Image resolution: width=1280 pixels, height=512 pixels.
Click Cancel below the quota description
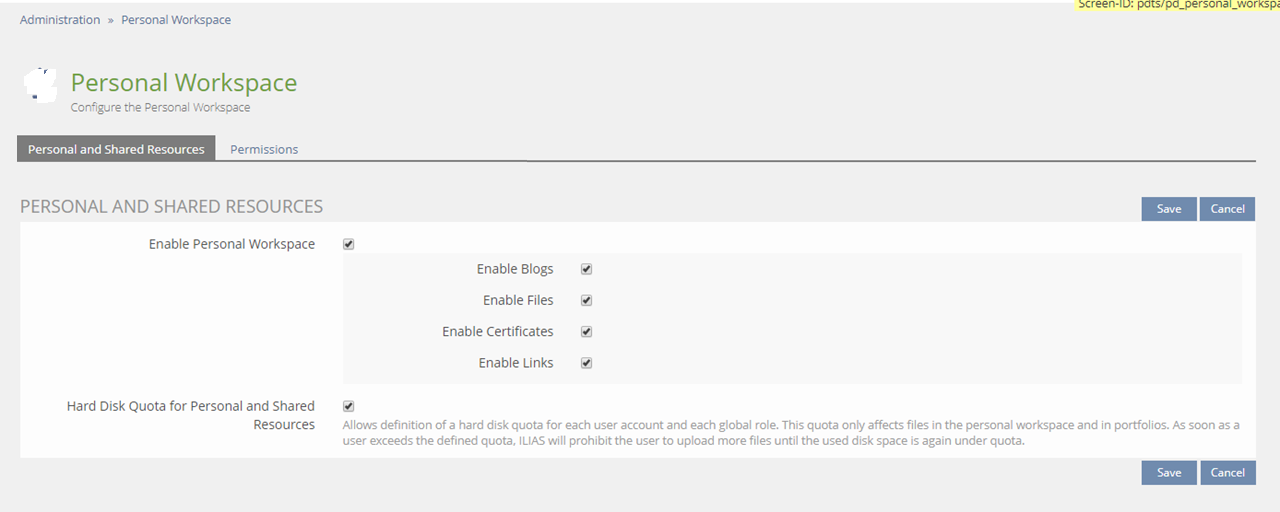(1227, 473)
